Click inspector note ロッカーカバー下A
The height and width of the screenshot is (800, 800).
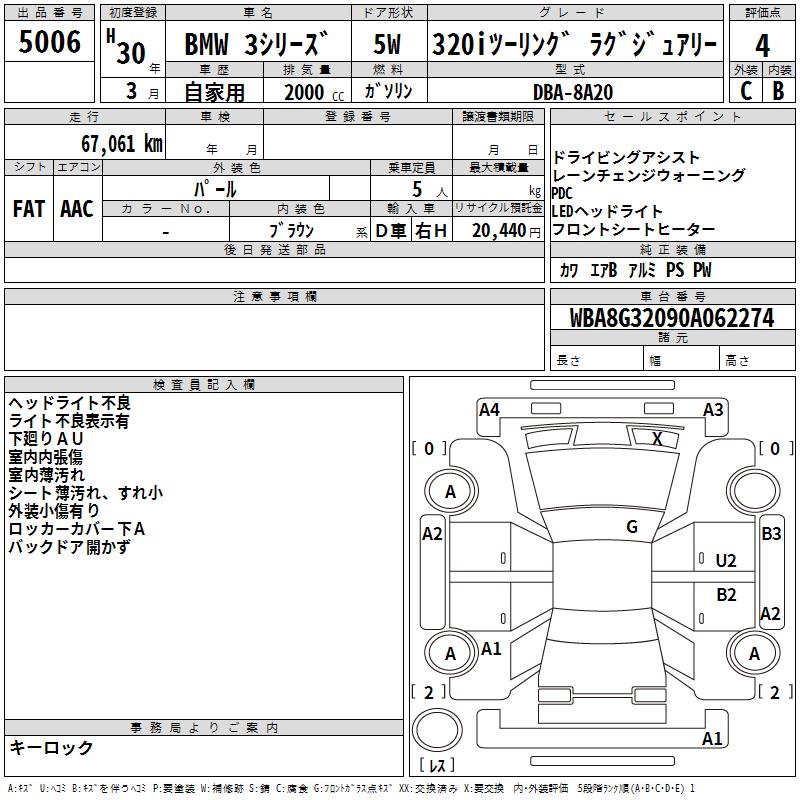click(77, 529)
